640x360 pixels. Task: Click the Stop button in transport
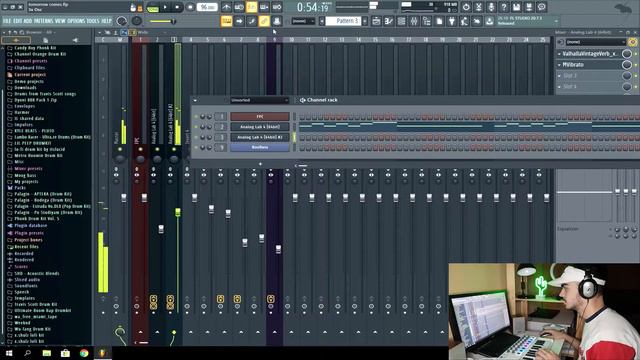177,7
